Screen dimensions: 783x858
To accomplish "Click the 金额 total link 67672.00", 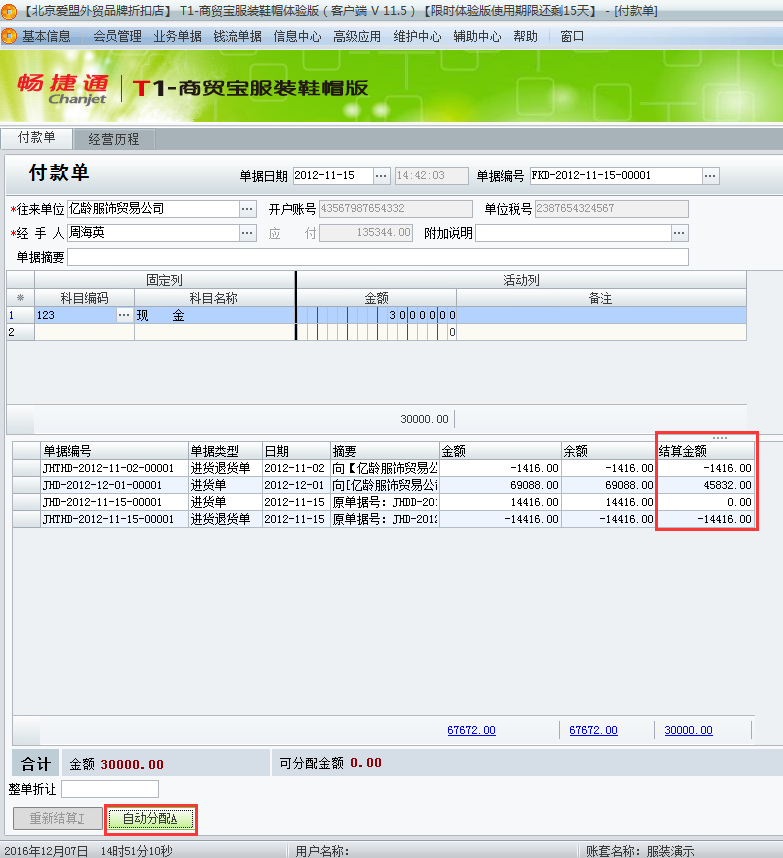I will point(471,730).
